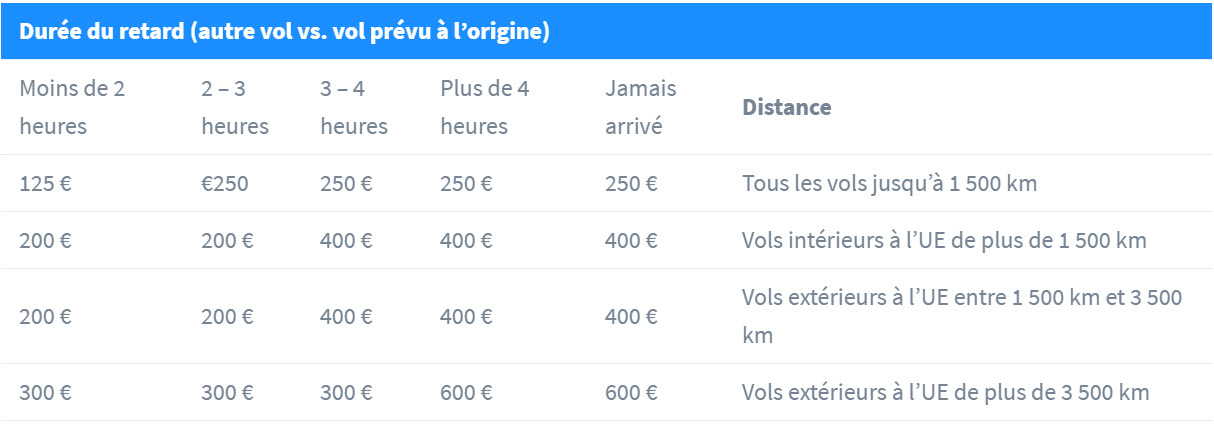This screenshot has height=428, width=1214.
Task: Click "600 €" in the Plus de 4 heures column
Action: 466,393
